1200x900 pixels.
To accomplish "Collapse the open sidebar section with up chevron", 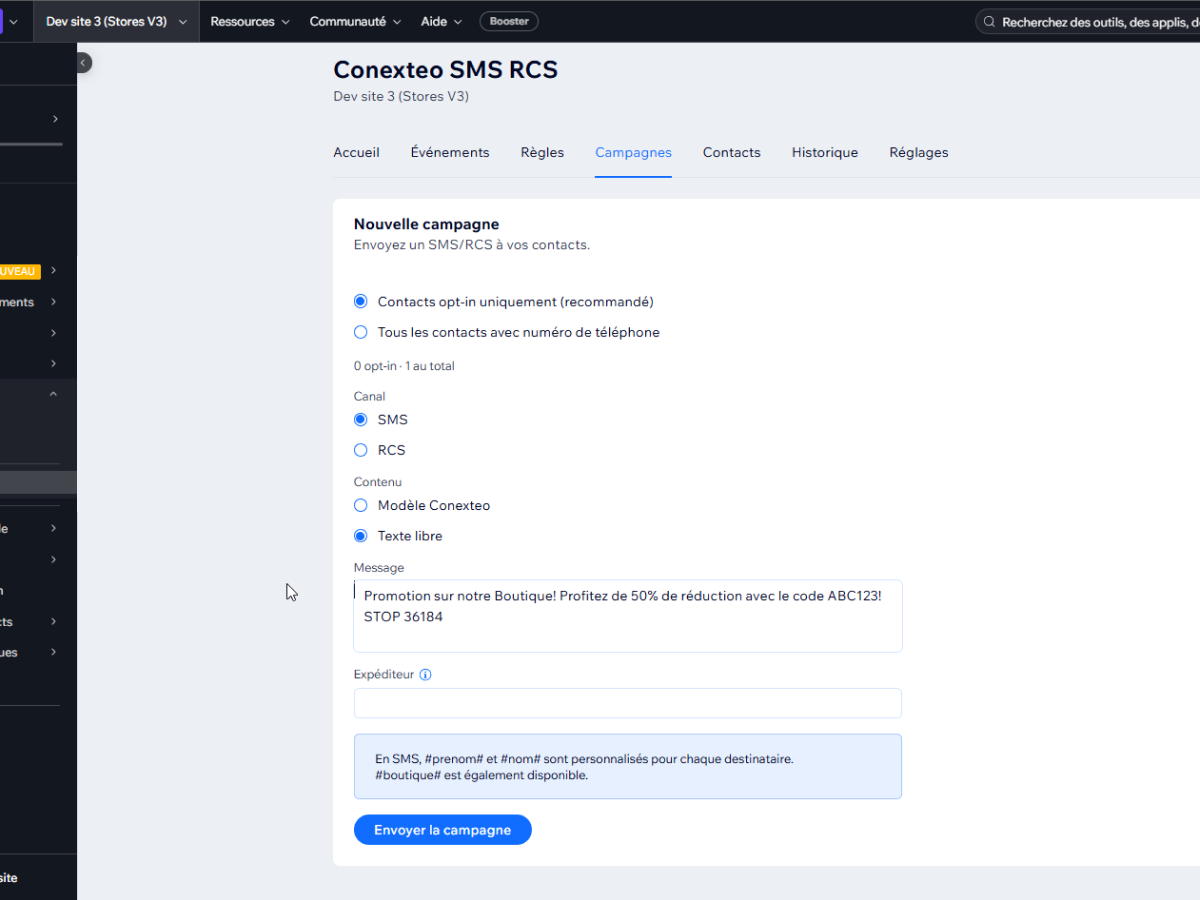I will (54, 394).
